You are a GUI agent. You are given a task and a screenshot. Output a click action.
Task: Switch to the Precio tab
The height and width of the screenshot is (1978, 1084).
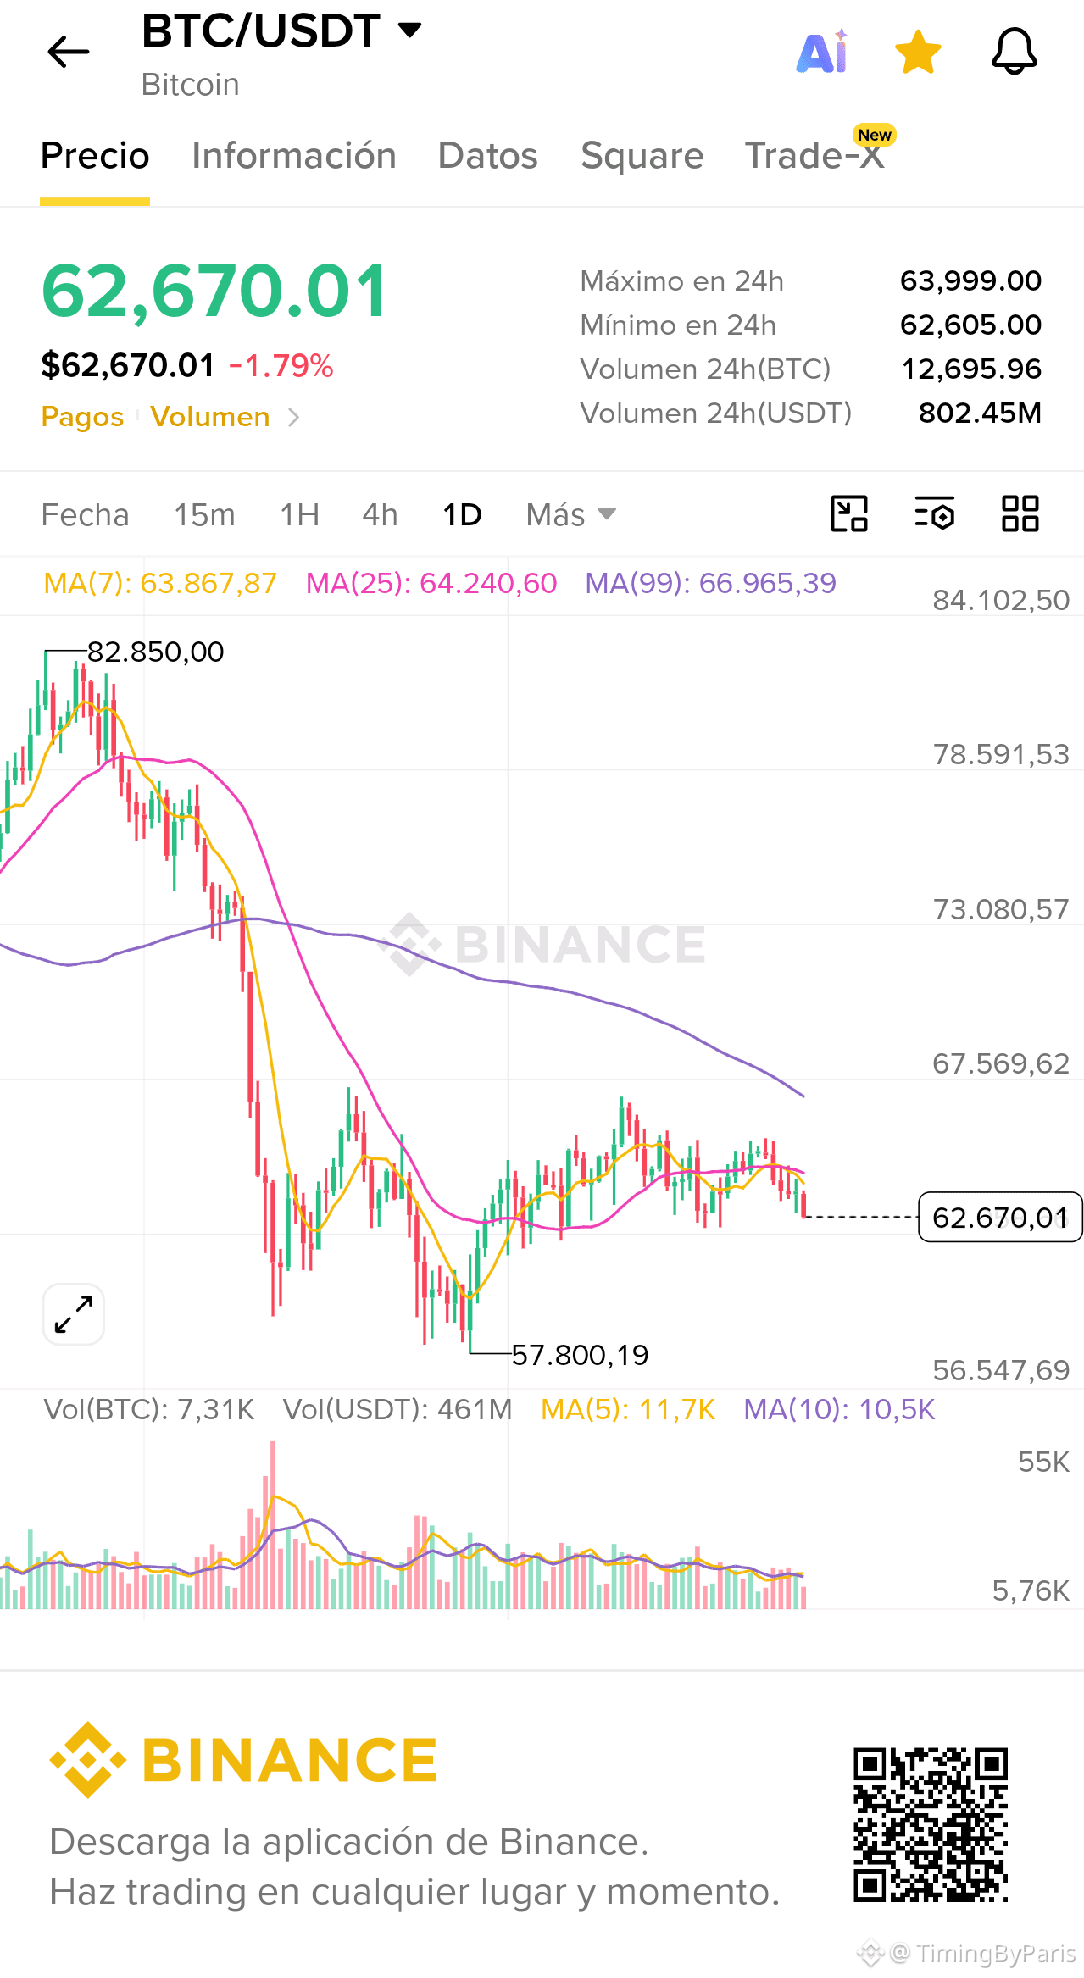point(95,156)
